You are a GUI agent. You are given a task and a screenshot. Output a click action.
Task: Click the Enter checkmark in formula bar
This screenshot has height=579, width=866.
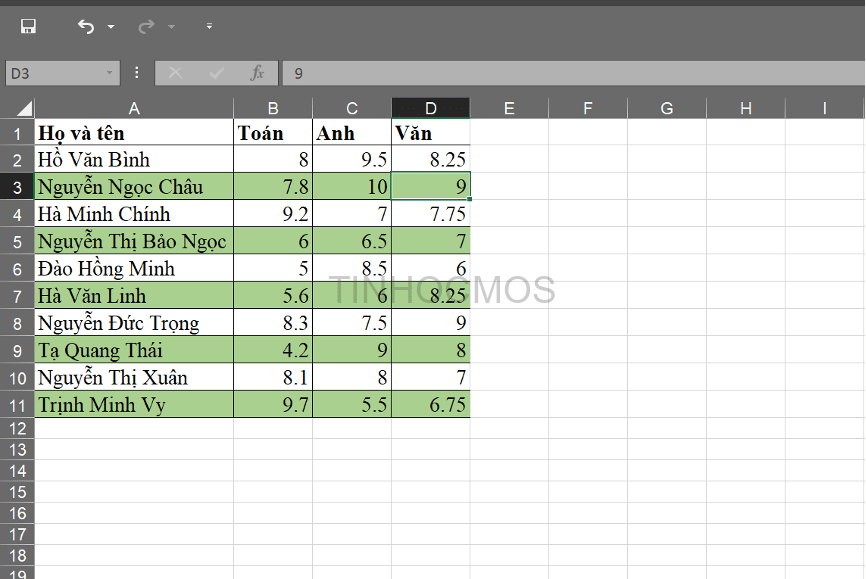[x=216, y=73]
